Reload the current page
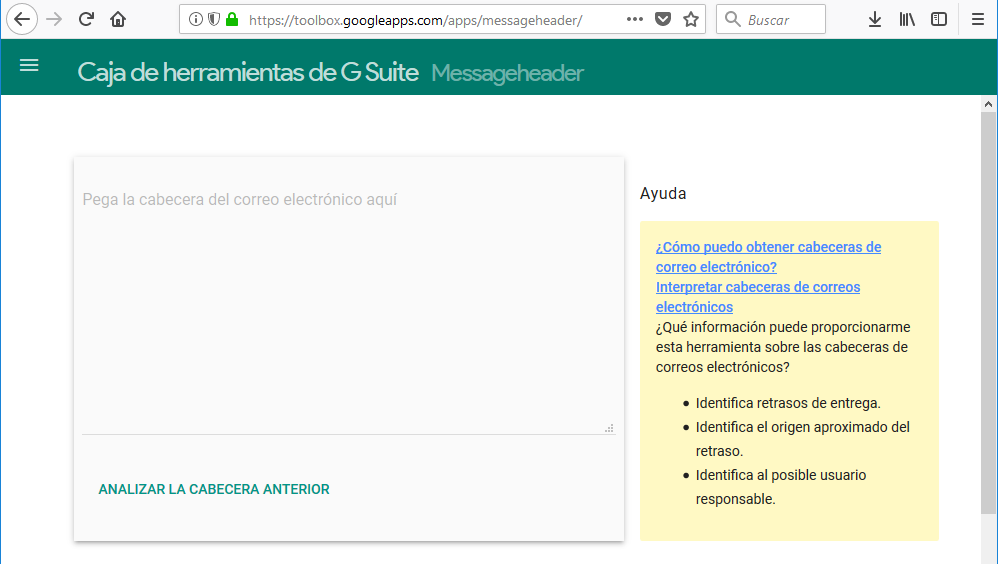998x564 pixels. (87, 19)
